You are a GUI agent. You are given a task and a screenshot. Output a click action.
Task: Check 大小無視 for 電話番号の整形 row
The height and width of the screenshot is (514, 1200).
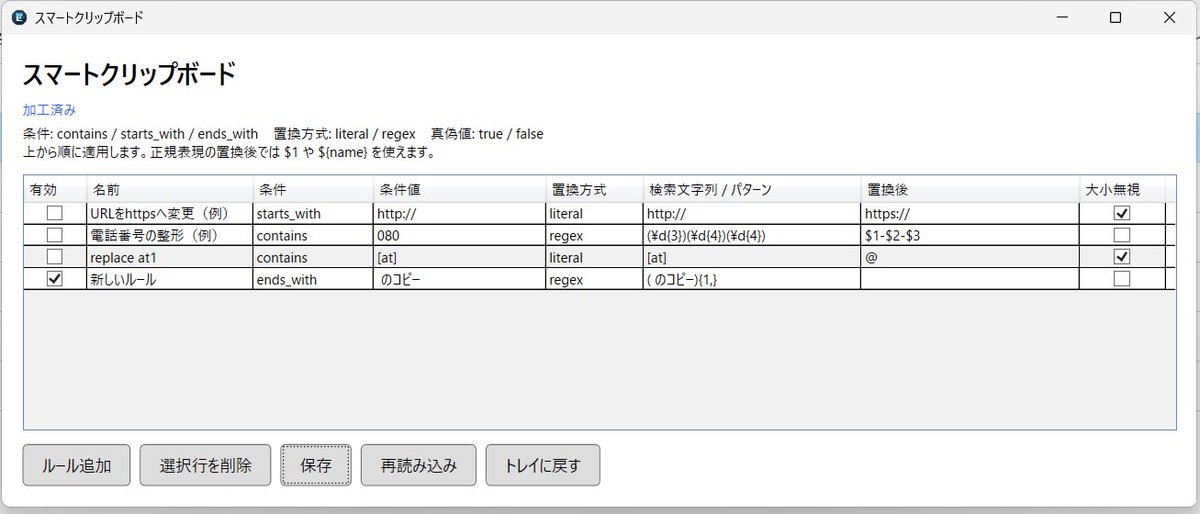[1122, 235]
